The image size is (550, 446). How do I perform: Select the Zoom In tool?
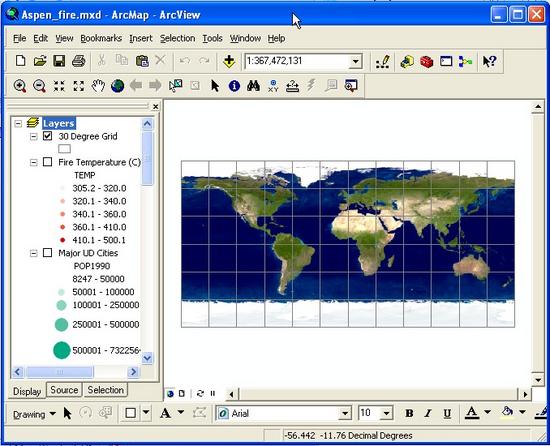click(x=20, y=86)
